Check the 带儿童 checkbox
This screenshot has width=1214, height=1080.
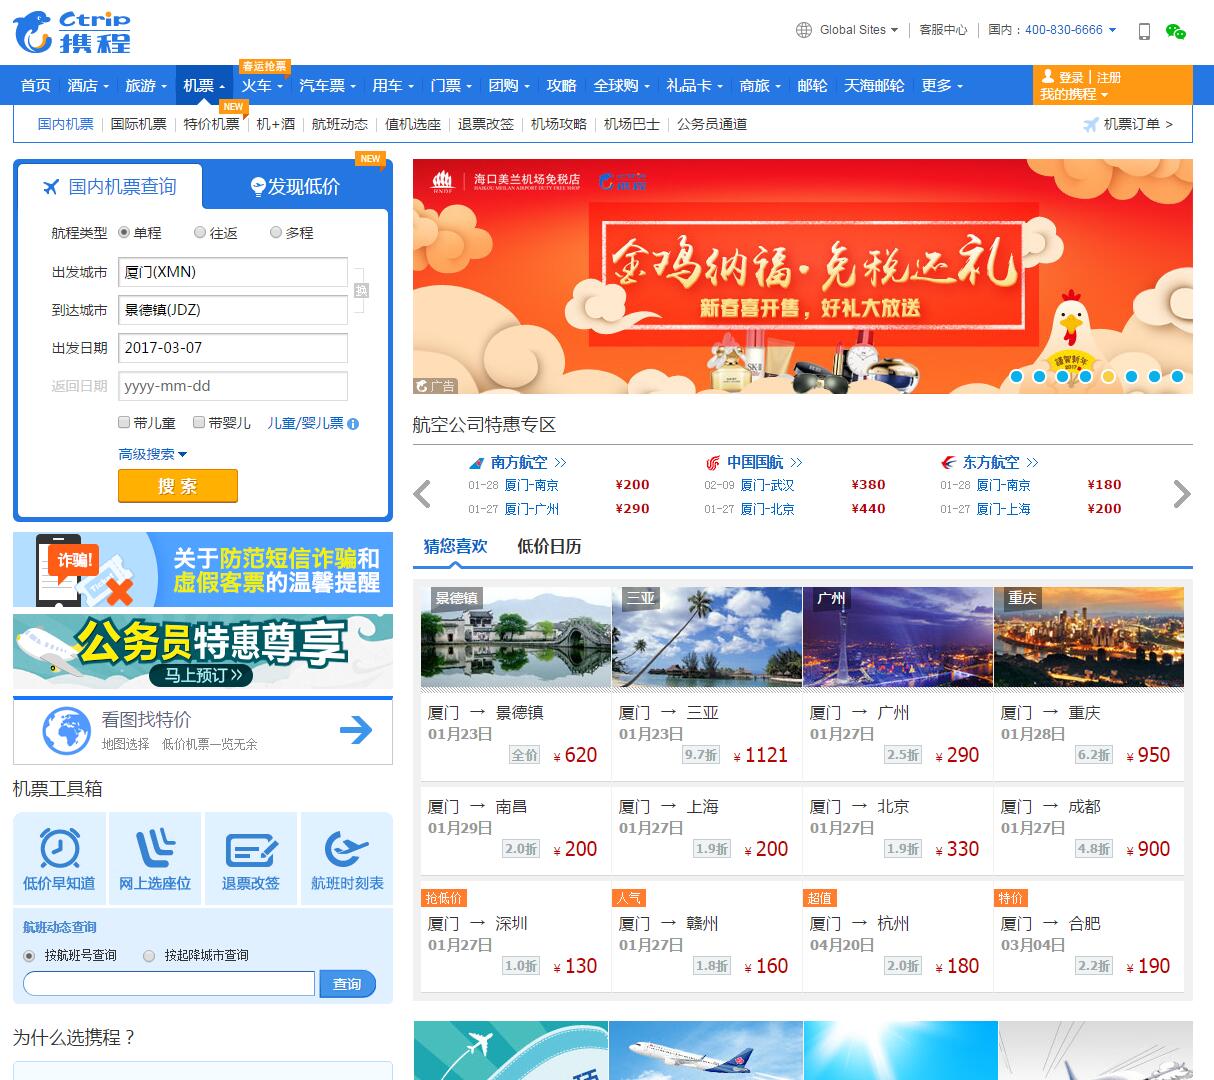pyautogui.click(x=124, y=422)
